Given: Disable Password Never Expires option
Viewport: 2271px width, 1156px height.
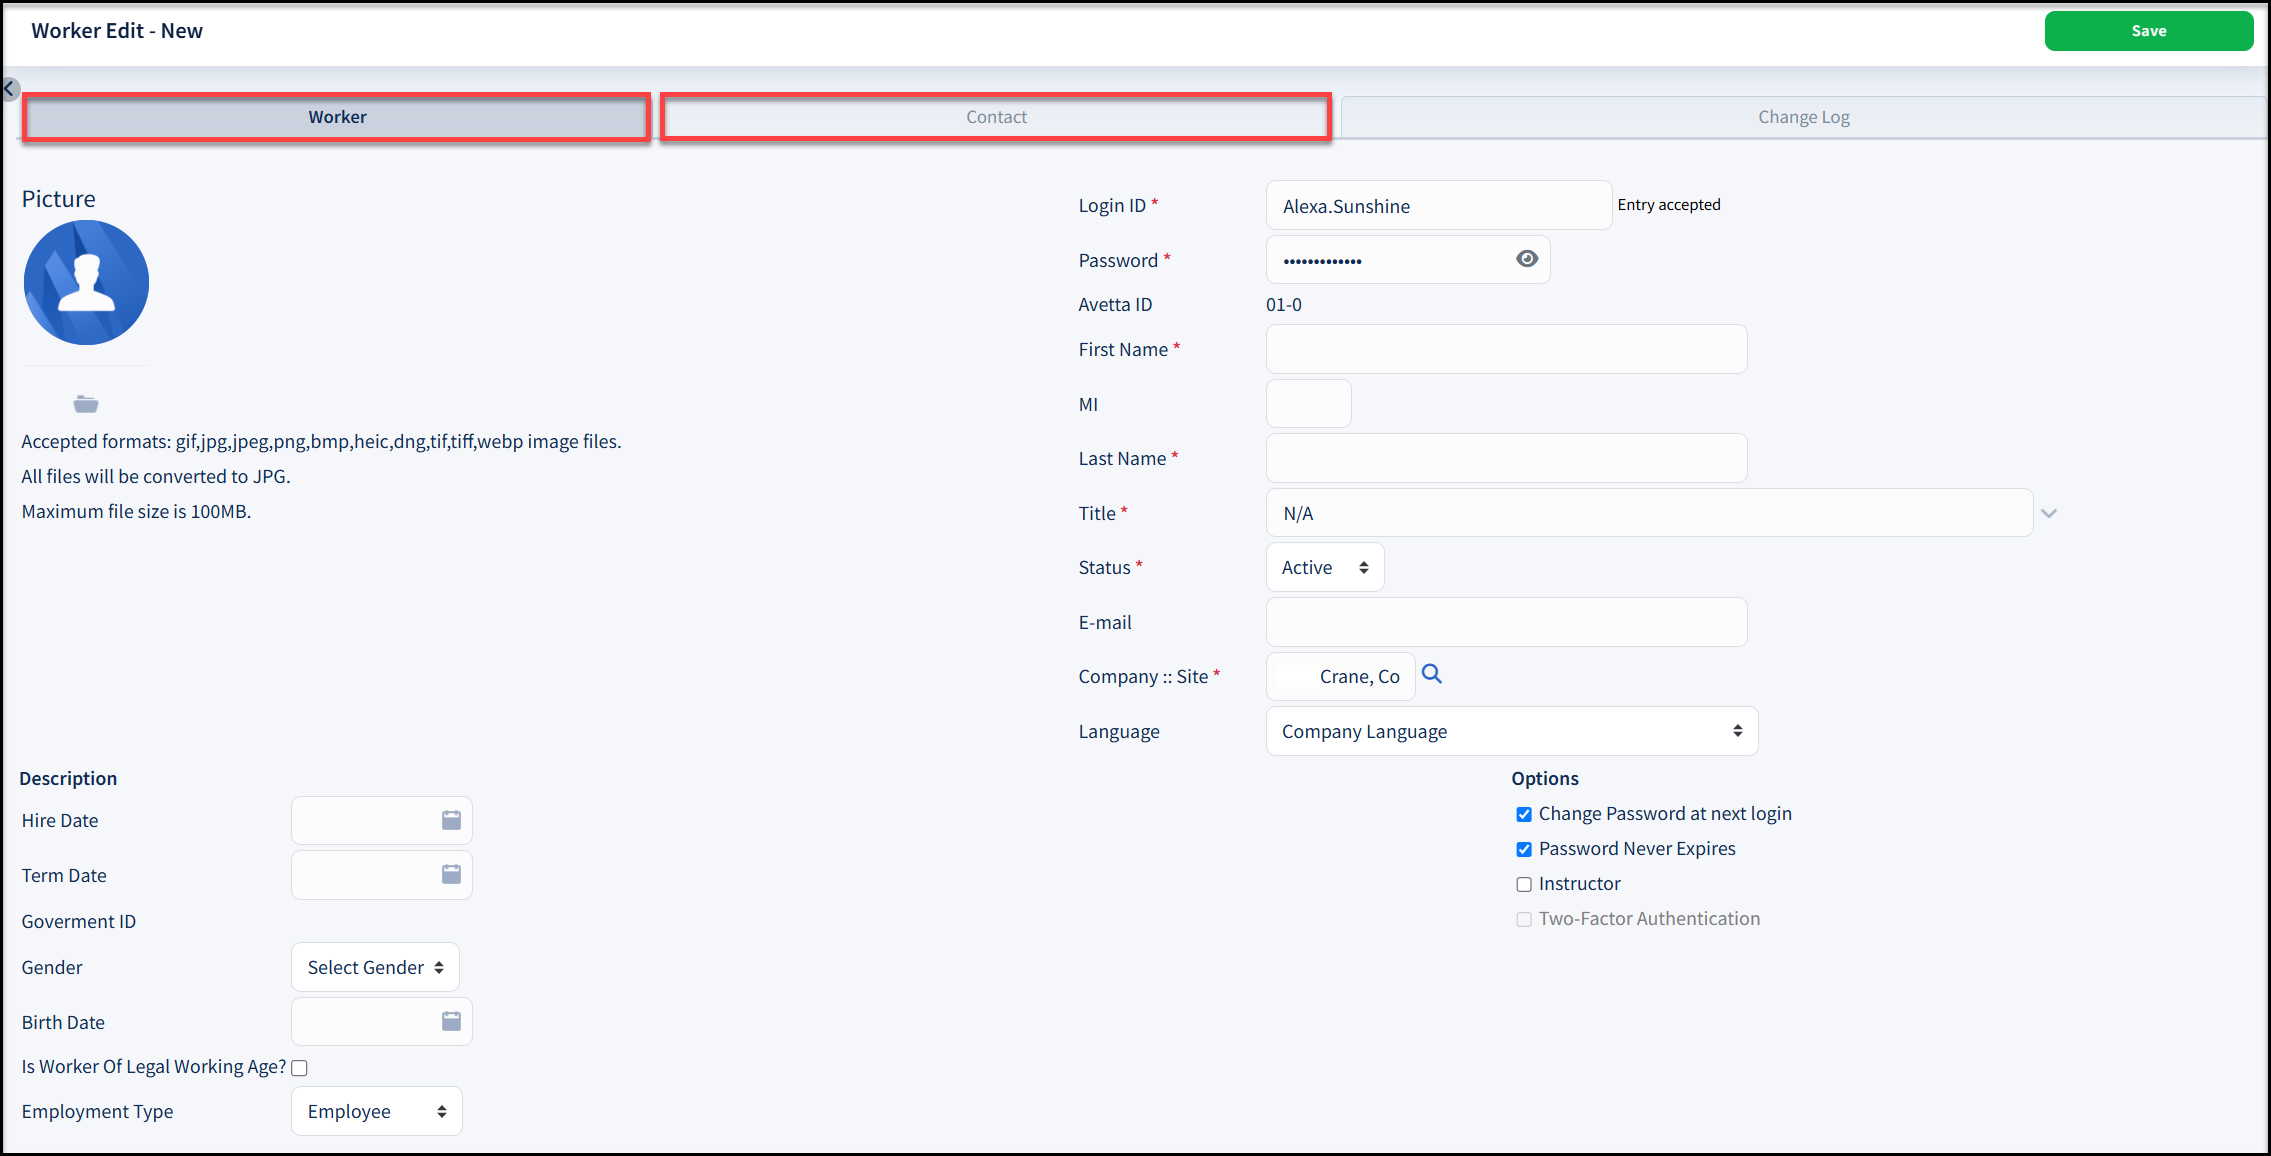Looking at the screenshot, I should (1523, 849).
